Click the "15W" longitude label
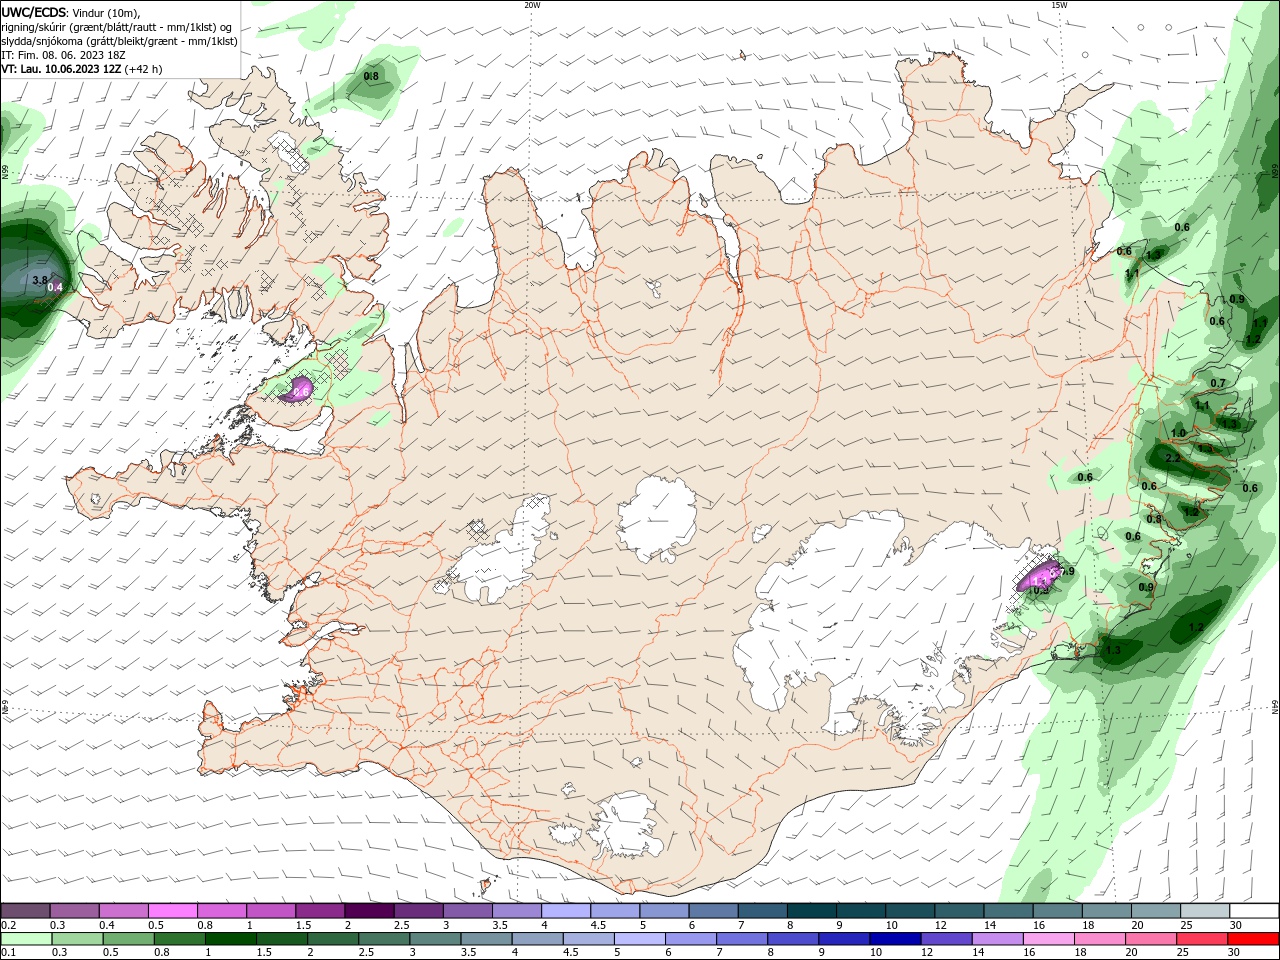Viewport: 1280px width, 960px height. click(x=1058, y=4)
